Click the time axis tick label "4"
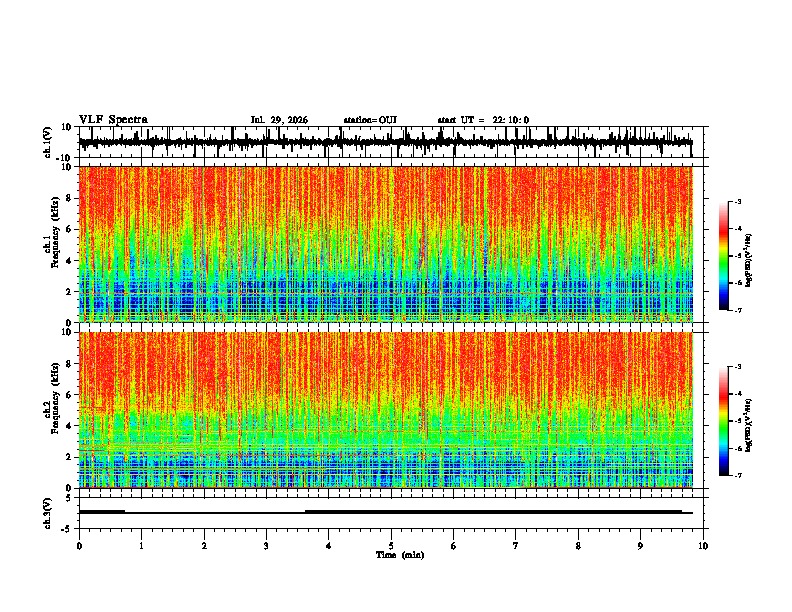 coord(328,546)
